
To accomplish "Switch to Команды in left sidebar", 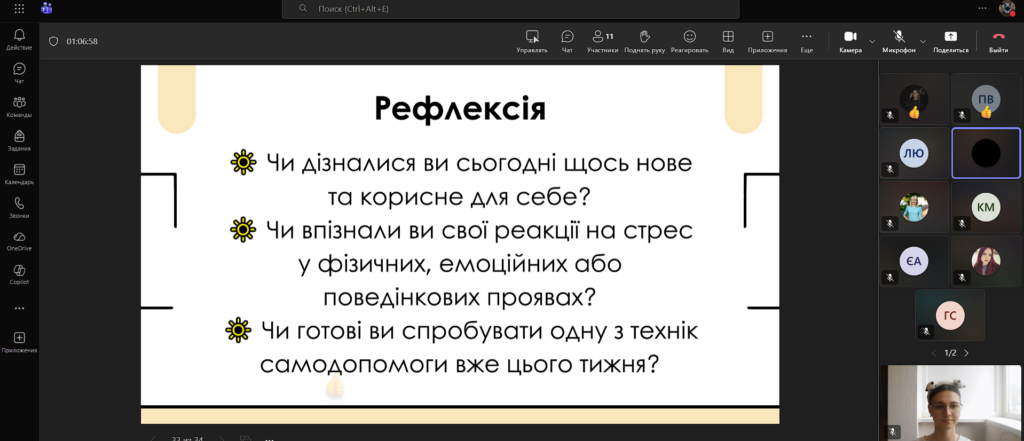I will pyautogui.click(x=19, y=106).
